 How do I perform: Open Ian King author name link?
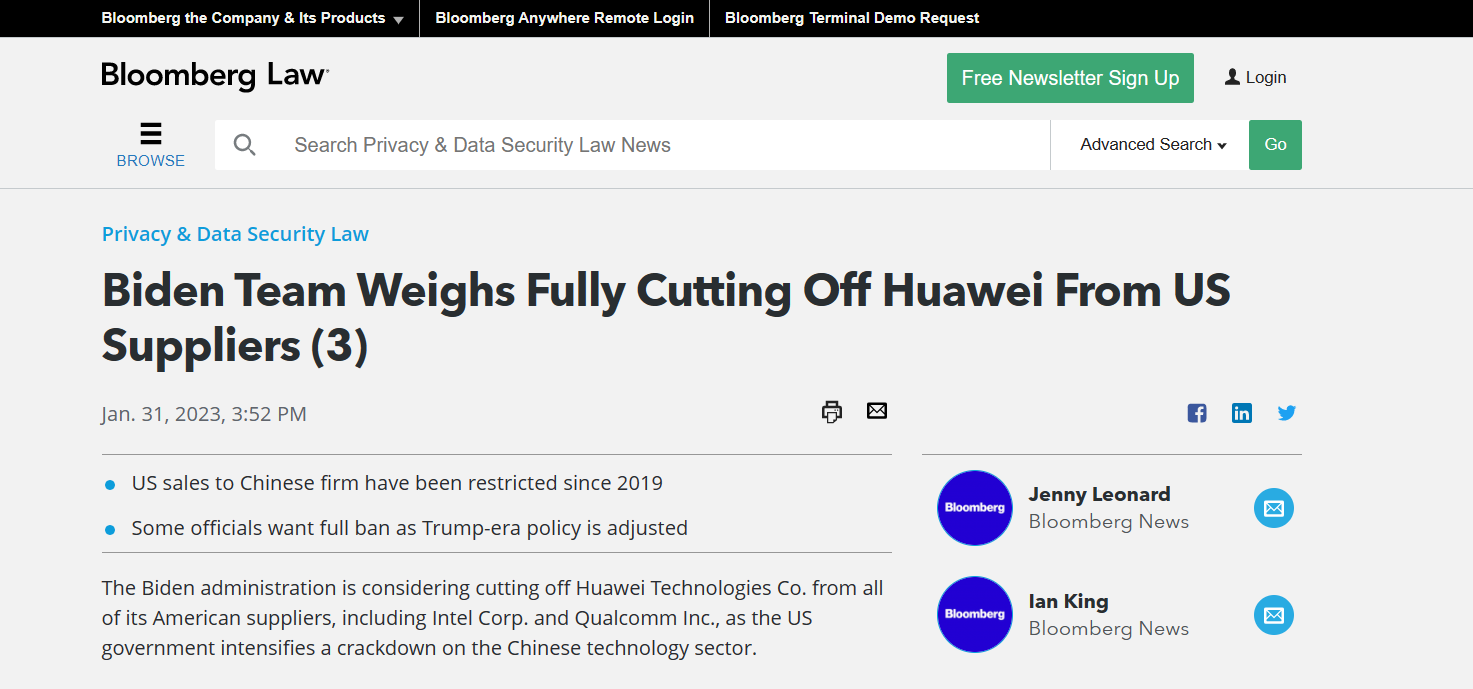tap(1068, 601)
